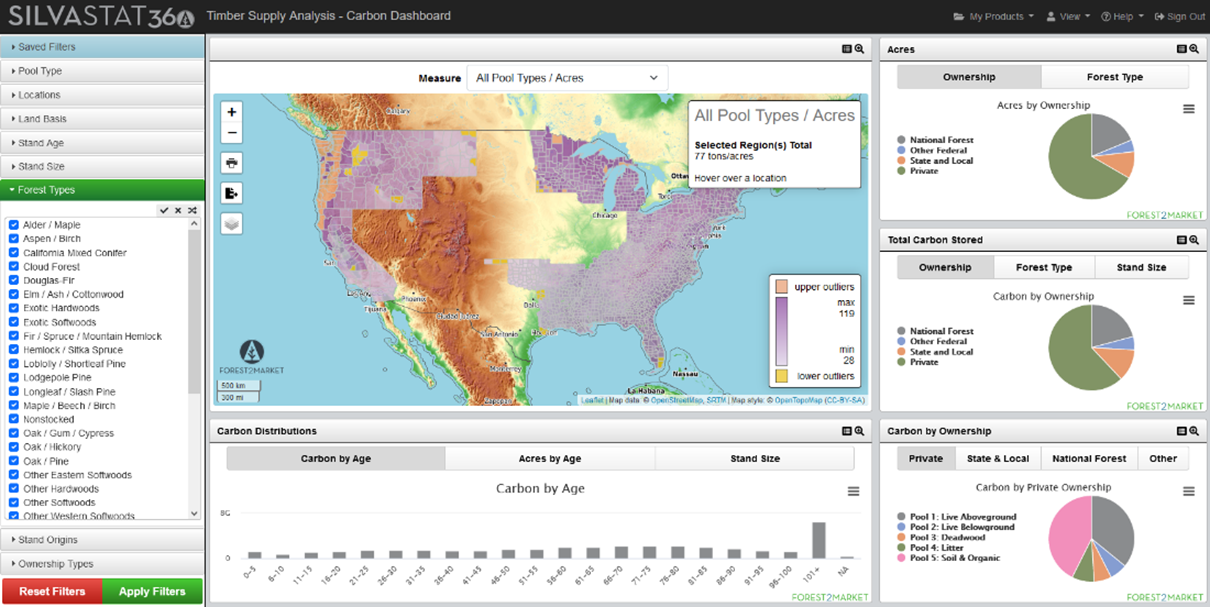
Task: Clear all forest types with X icon
Action: click(x=178, y=210)
